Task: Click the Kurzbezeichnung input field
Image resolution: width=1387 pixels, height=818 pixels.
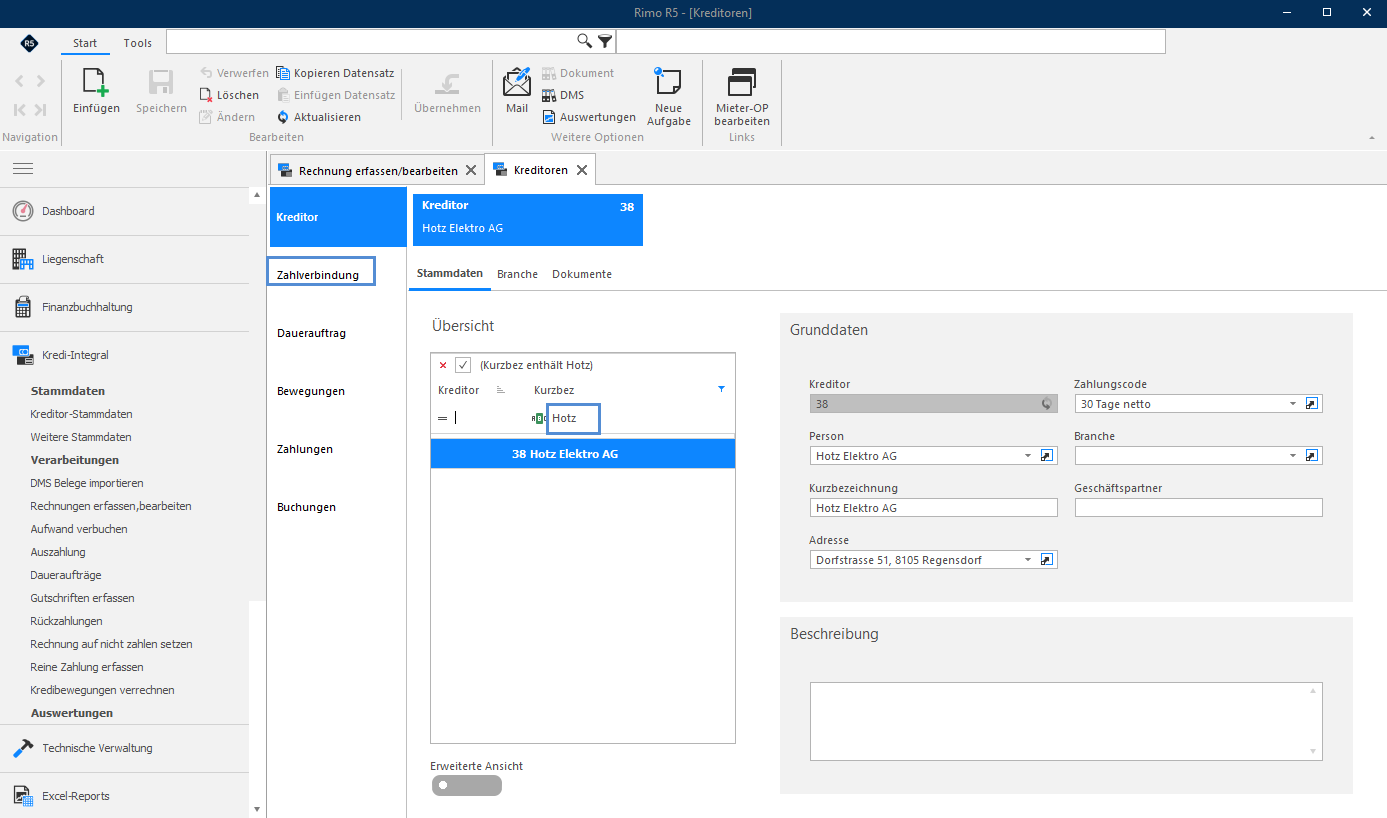Action: click(x=933, y=508)
